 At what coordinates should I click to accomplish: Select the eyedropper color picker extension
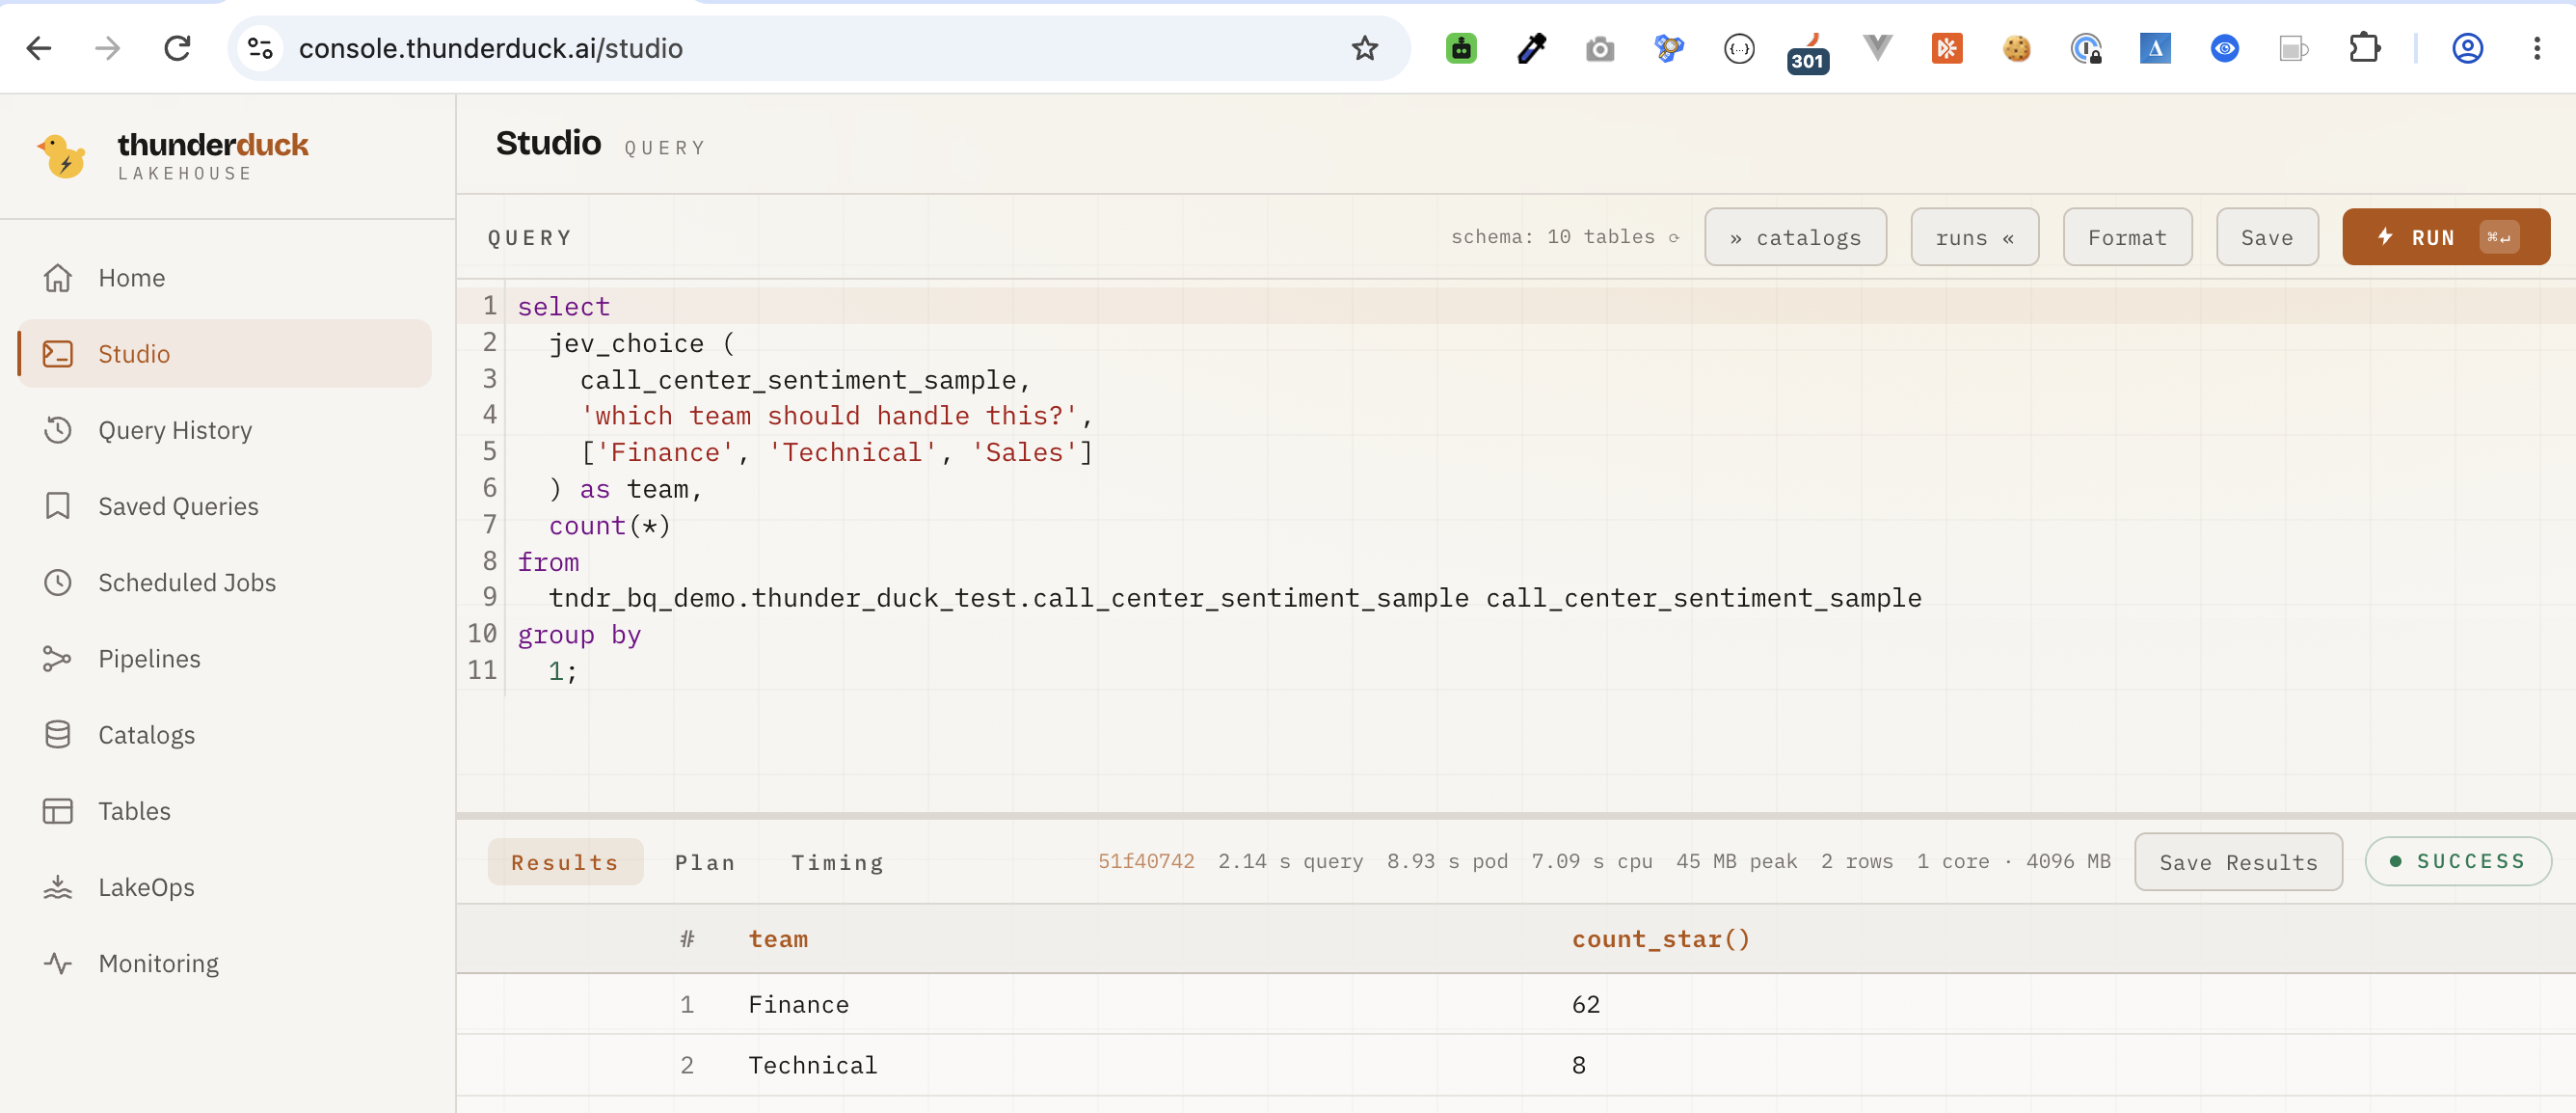tap(1531, 48)
